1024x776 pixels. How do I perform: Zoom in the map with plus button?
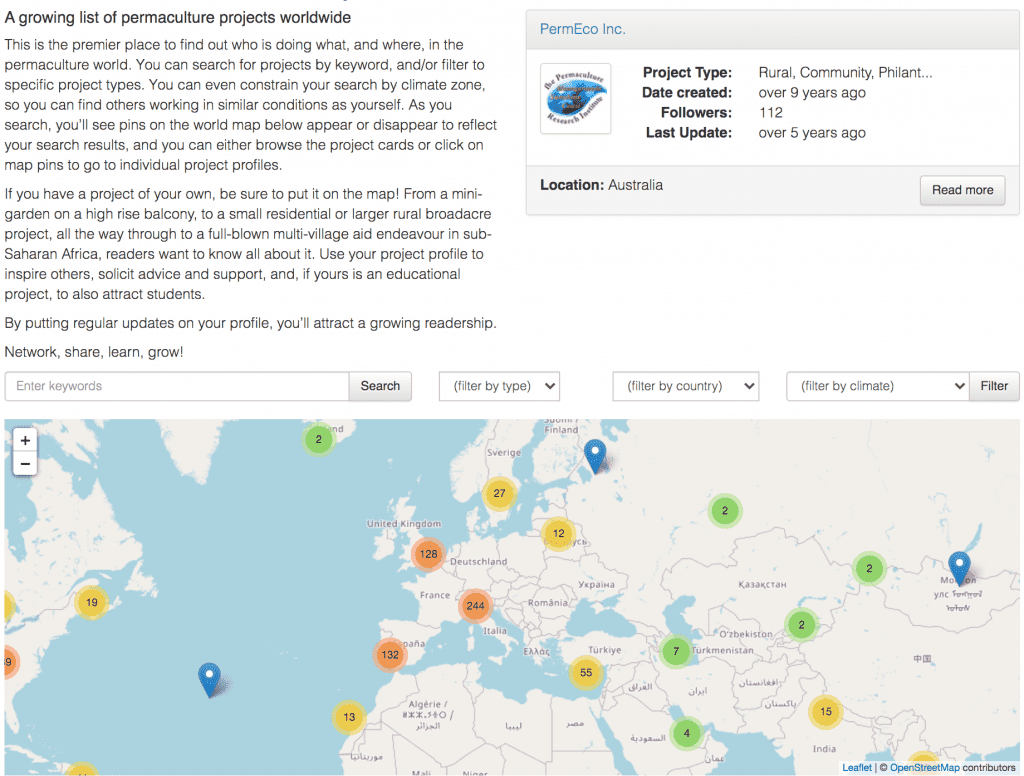click(x=25, y=440)
